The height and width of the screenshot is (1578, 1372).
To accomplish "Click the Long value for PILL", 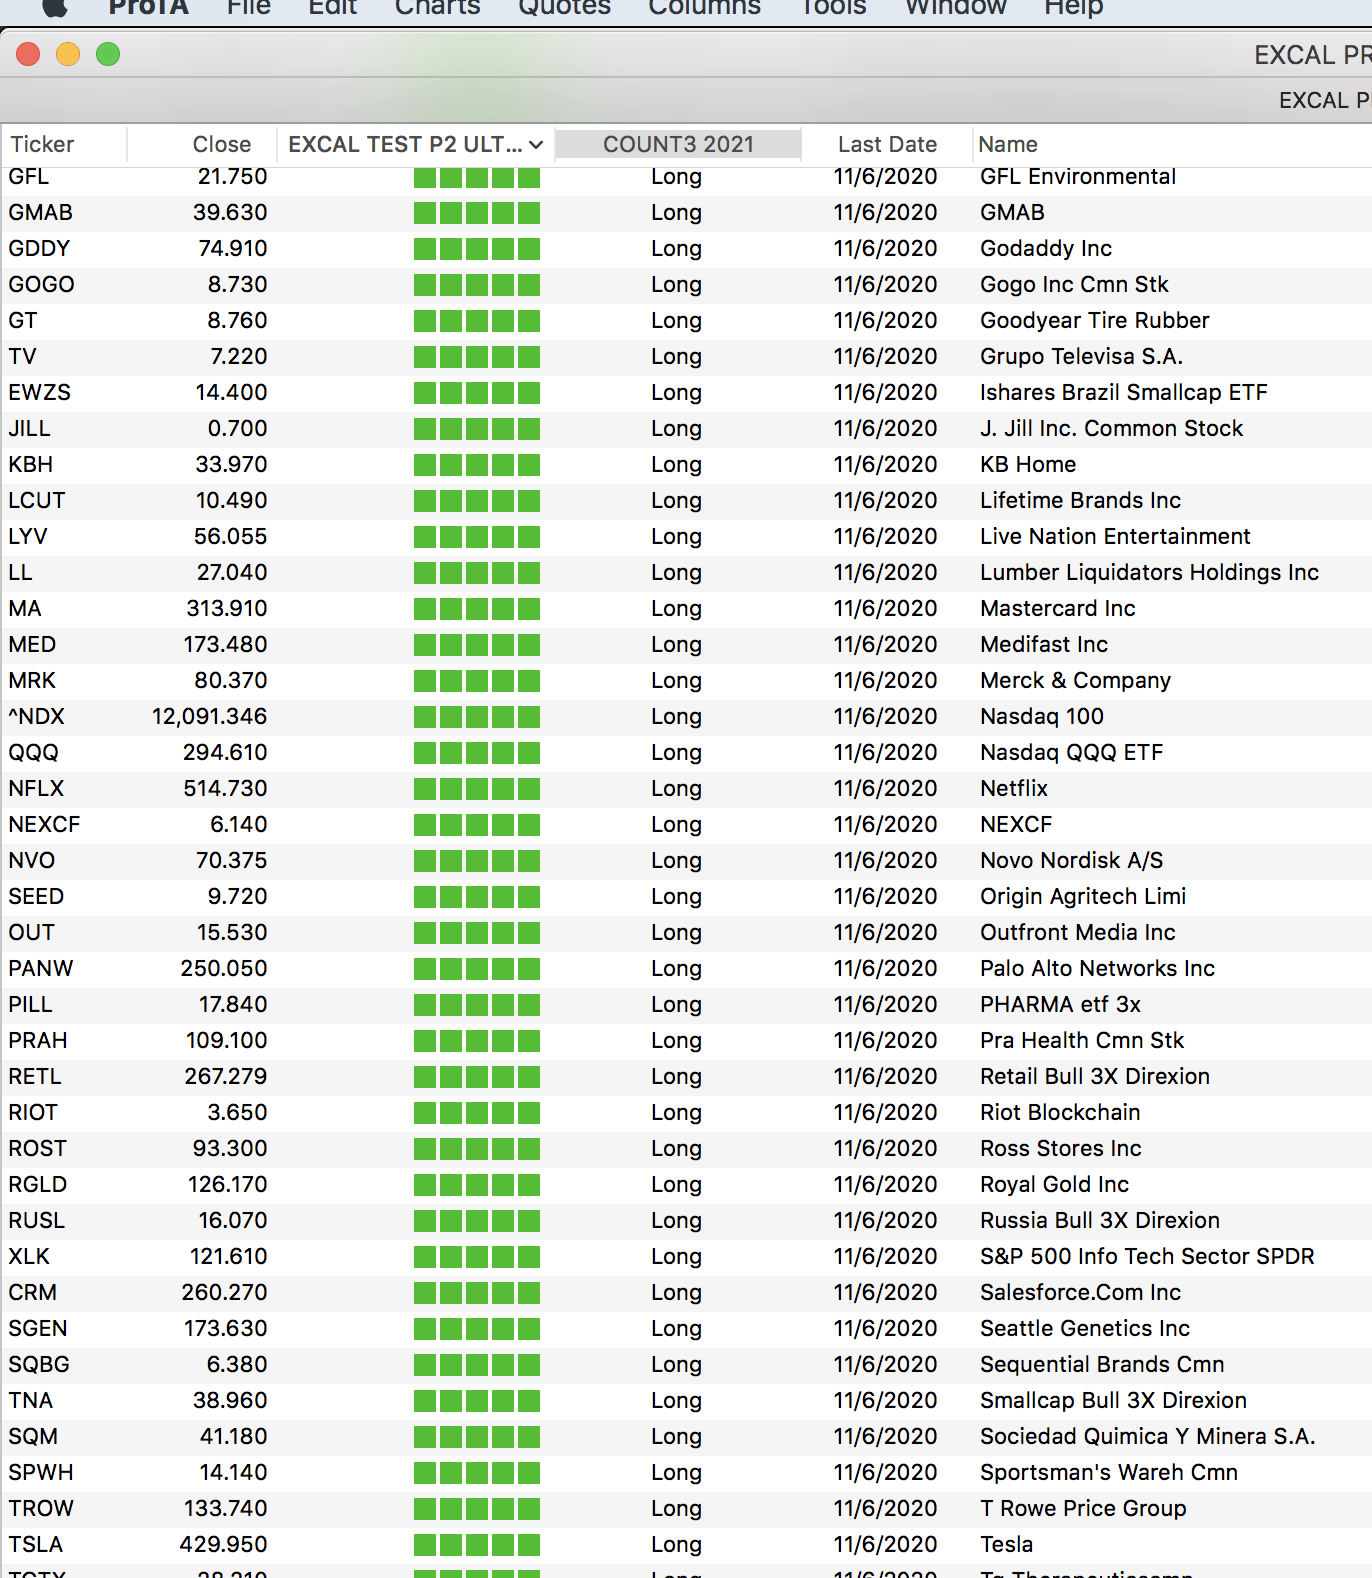I will click(x=676, y=1005).
